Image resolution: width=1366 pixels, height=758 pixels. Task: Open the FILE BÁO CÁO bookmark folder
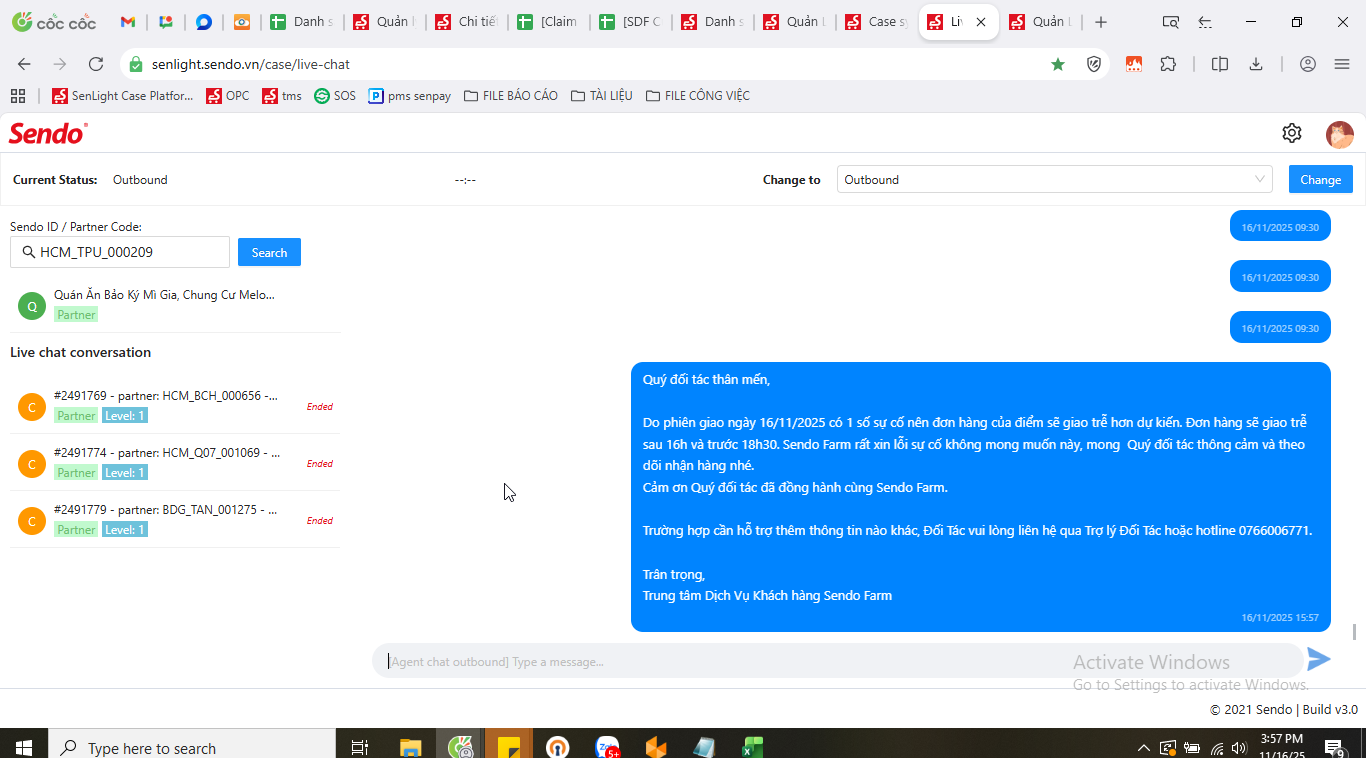[x=511, y=96]
